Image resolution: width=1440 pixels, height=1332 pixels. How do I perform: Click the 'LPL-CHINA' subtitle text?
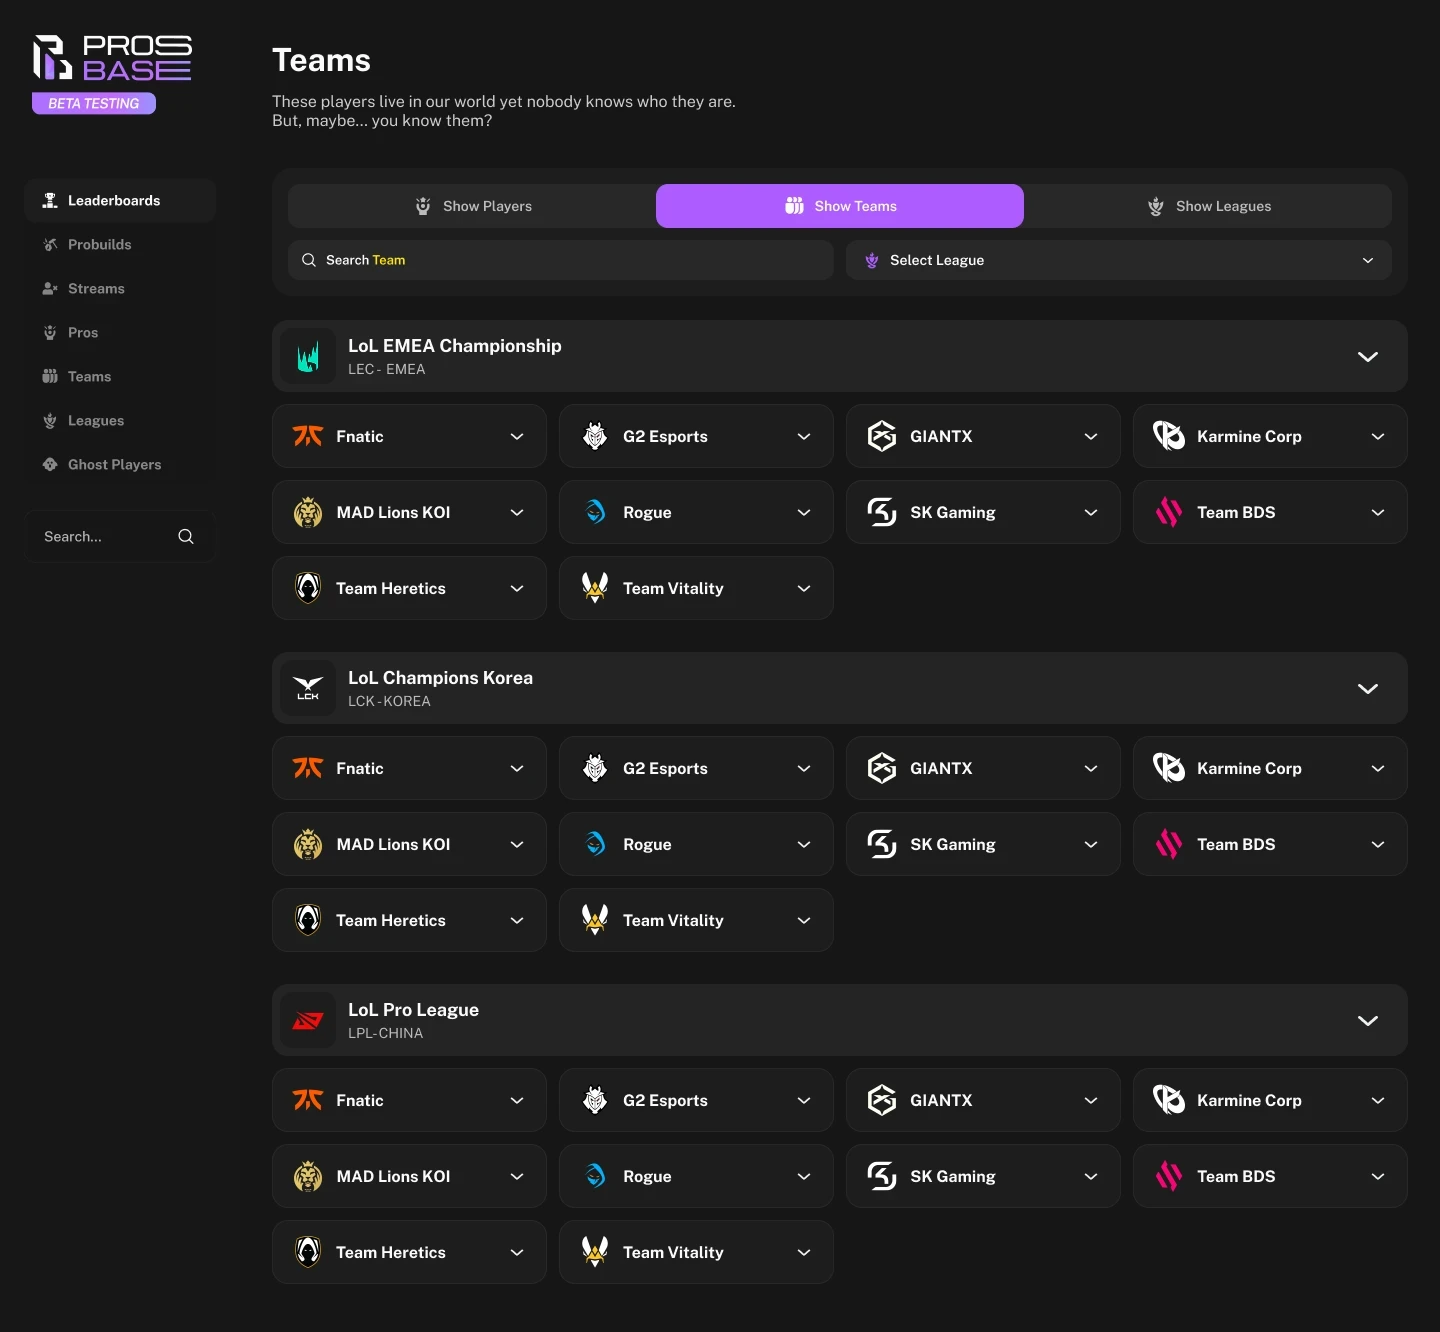[385, 1033]
